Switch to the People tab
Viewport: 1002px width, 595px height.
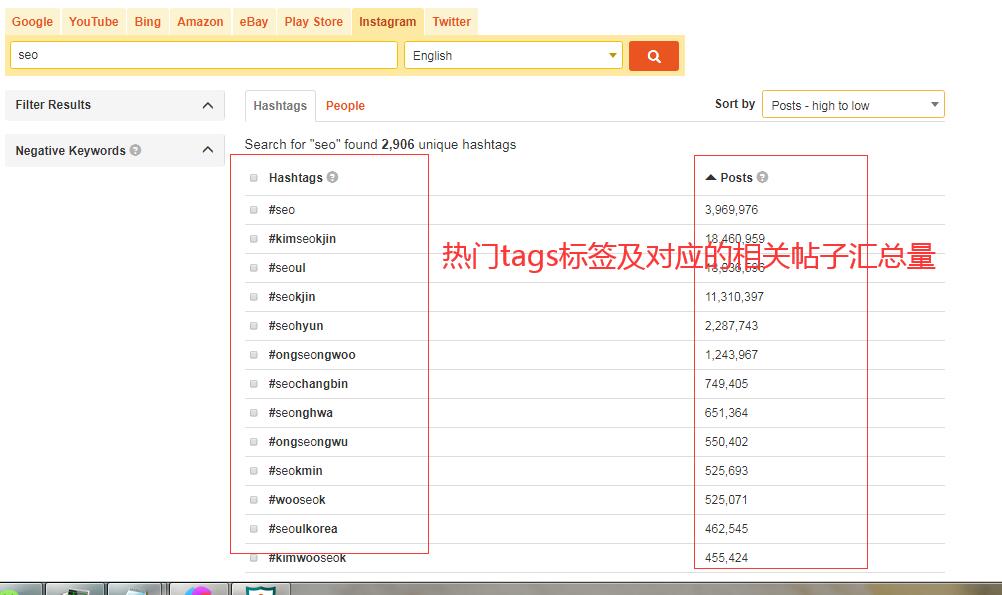click(345, 105)
